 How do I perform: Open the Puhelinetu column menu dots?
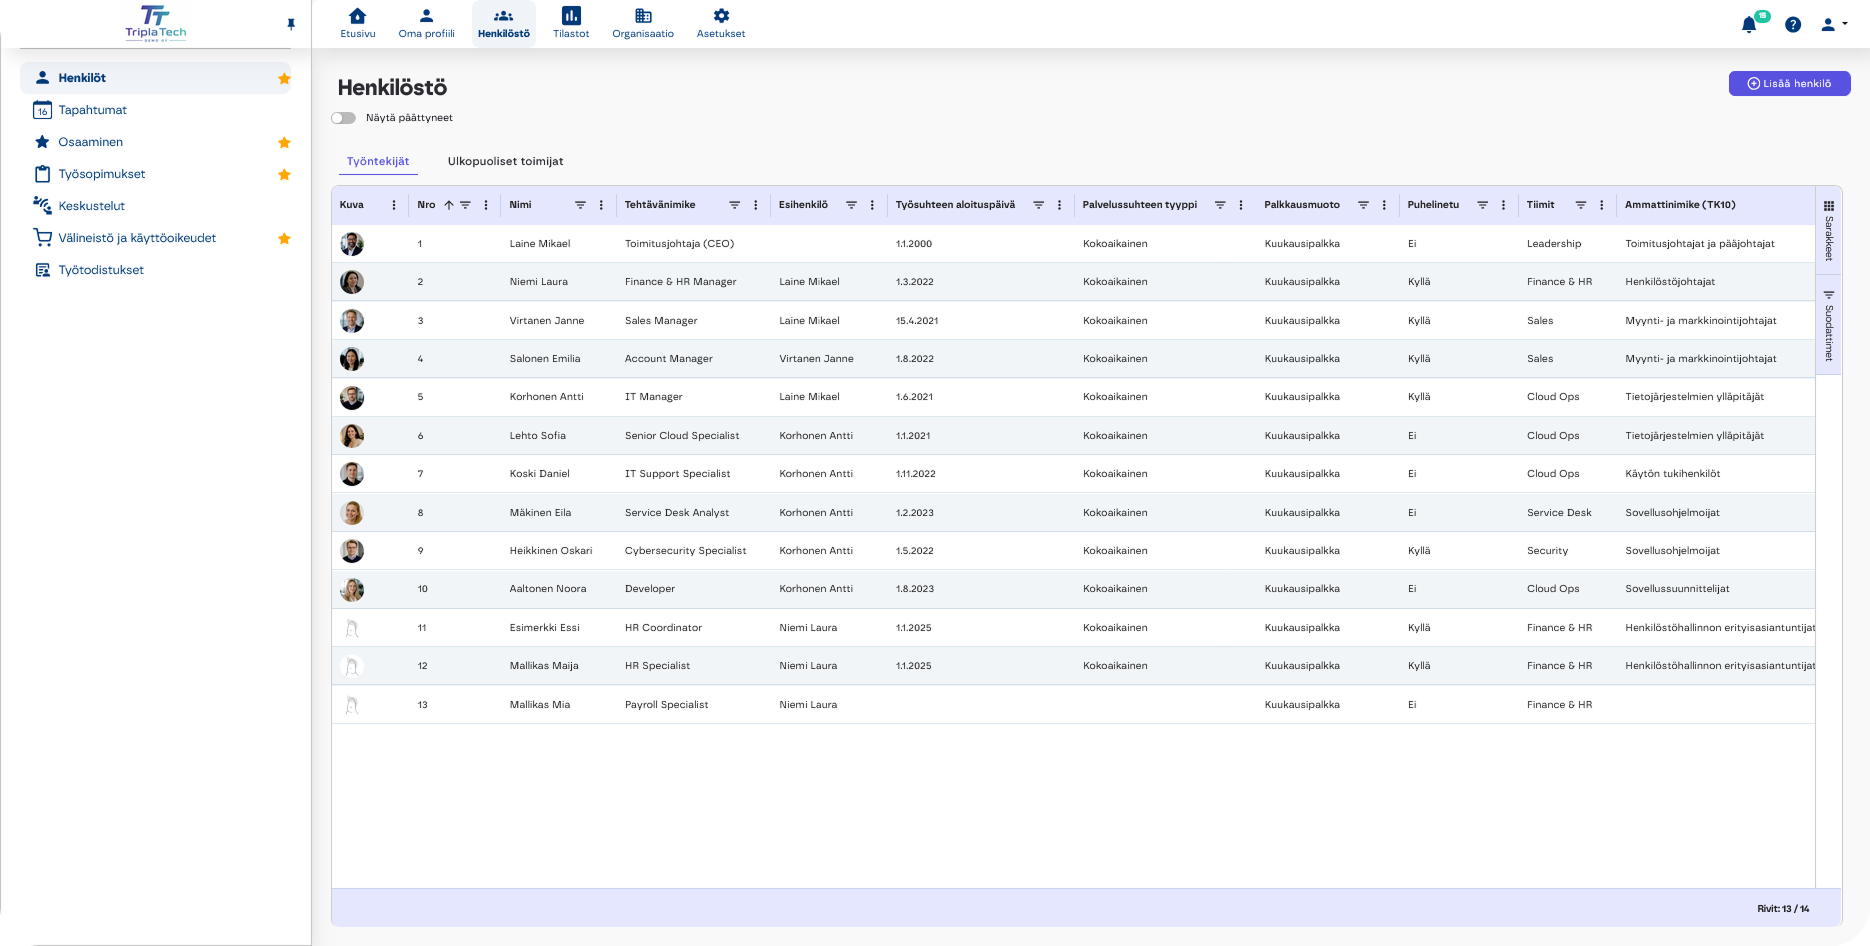1503,205
